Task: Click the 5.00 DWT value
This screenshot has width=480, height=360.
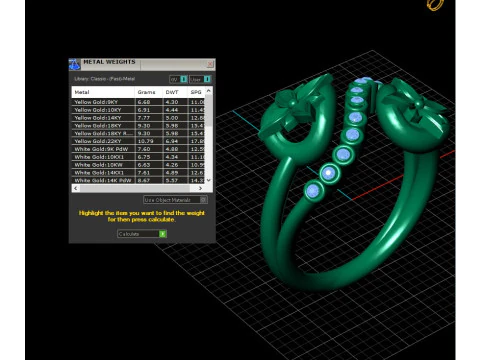Action: pos(172,118)
